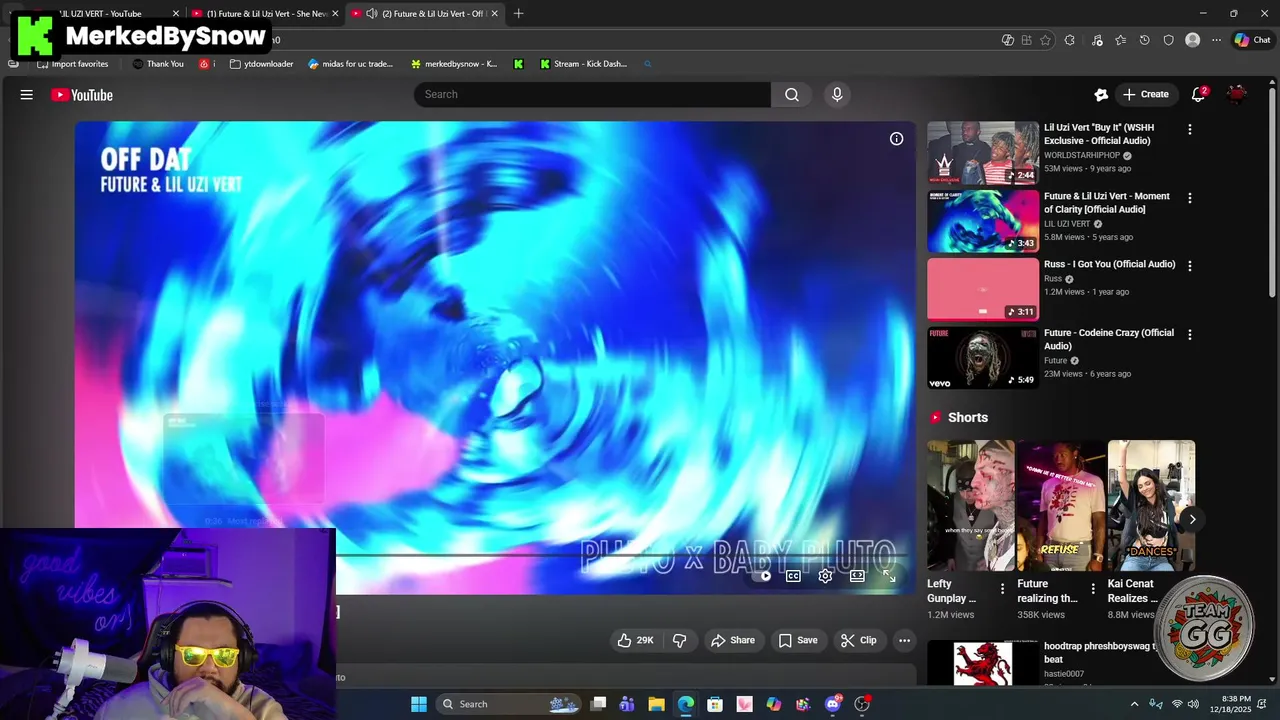1280x720 pixels.
Task: Switch player to theater mode
Action: click(x=857, y=576)
